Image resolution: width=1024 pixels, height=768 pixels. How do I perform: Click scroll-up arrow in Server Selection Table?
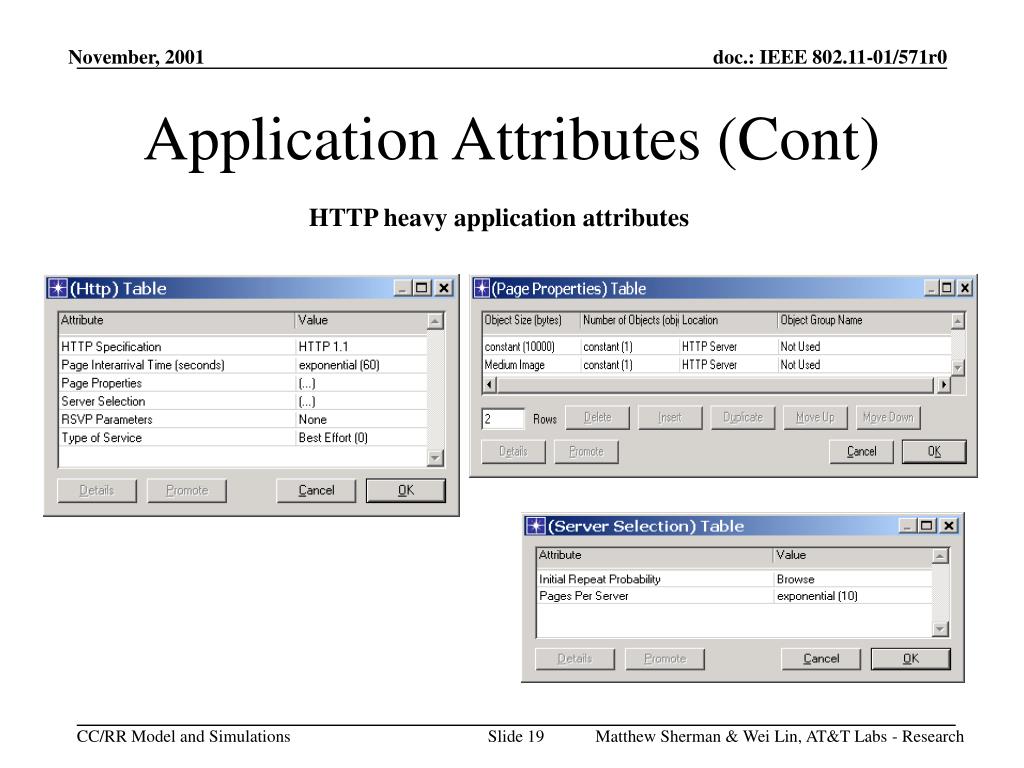(940, 556)
